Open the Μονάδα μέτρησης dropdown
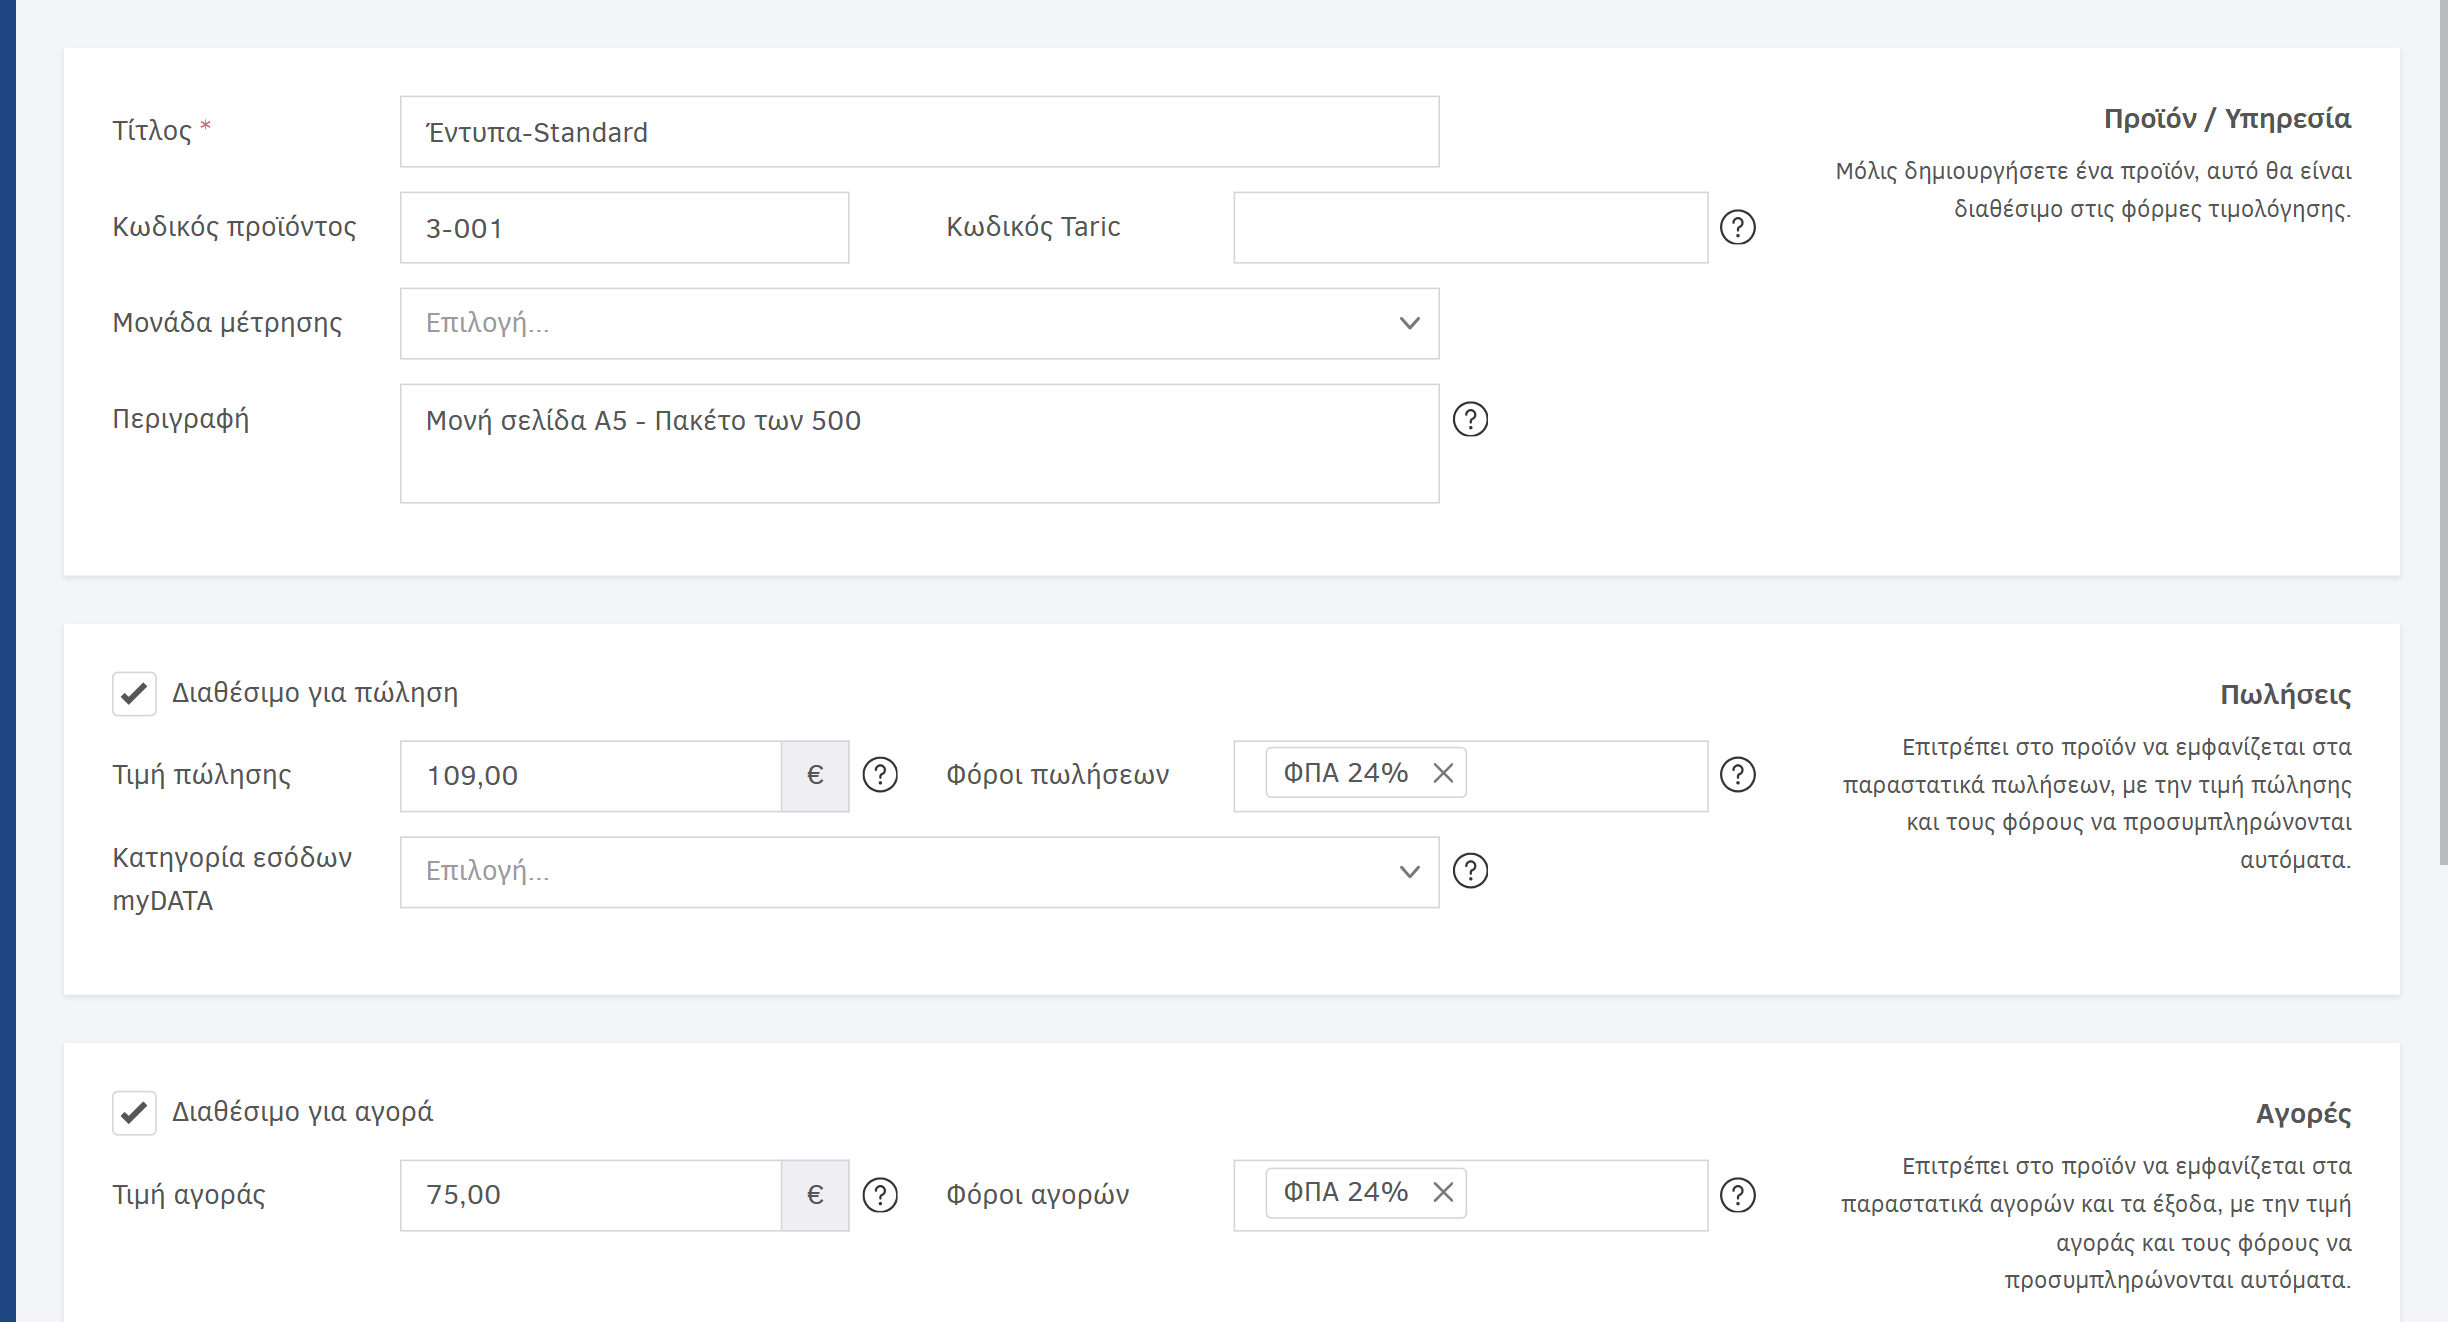The image size is (2448, 1322). (918, 323)
